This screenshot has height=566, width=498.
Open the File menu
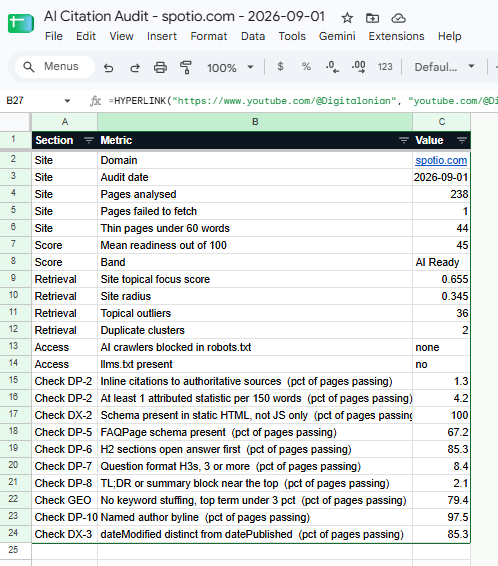coord(54,36)
